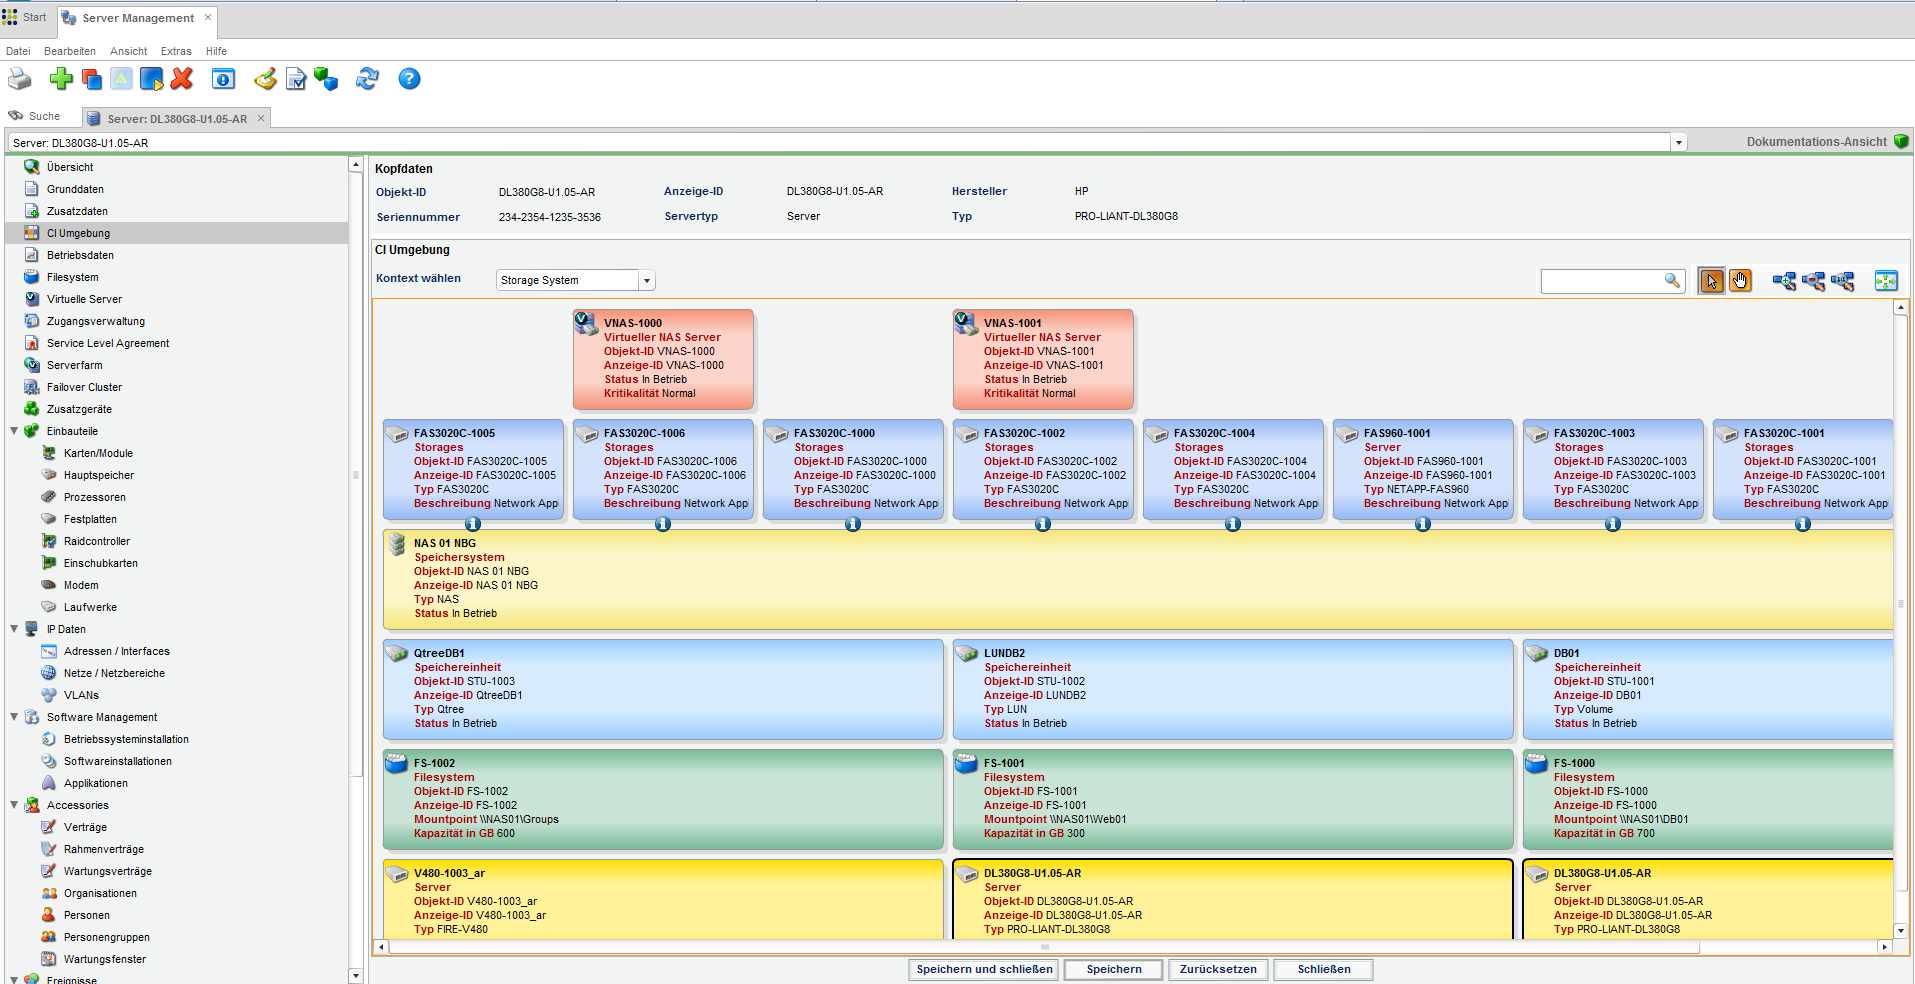Open the Server DL380G8-U1.05-AR address dropdown arrow
The width and height of the screenshot is (1915, 984).
[1680, 143]
